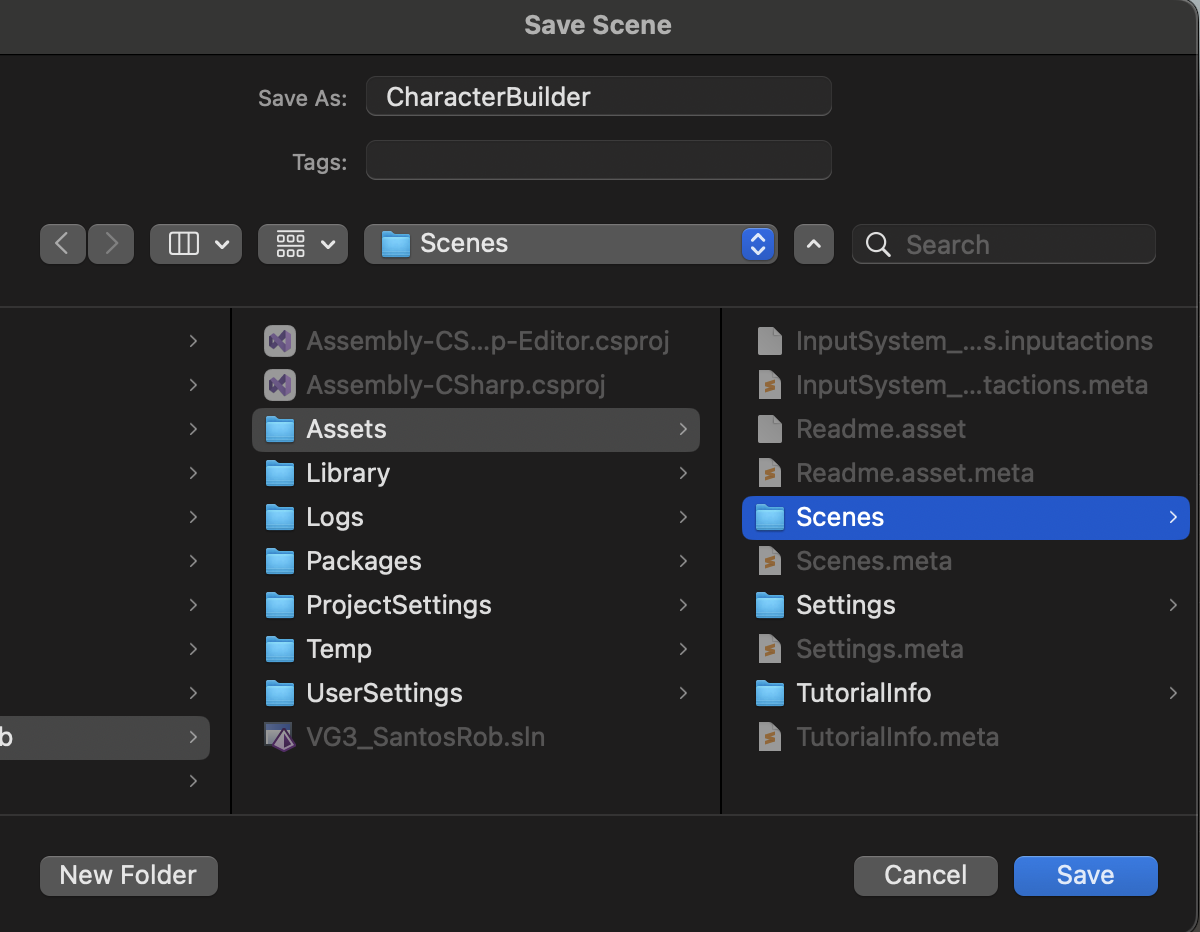Click the ProjectSettings folder icon

(280, 605)
